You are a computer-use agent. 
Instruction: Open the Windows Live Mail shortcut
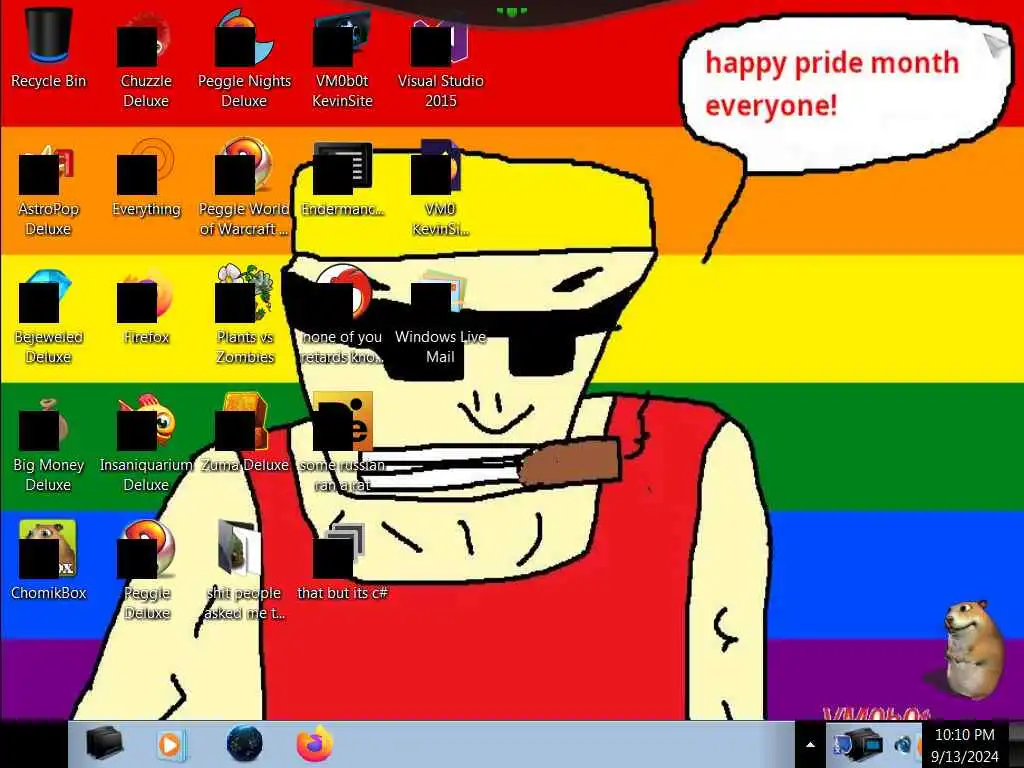click(441, 317)
